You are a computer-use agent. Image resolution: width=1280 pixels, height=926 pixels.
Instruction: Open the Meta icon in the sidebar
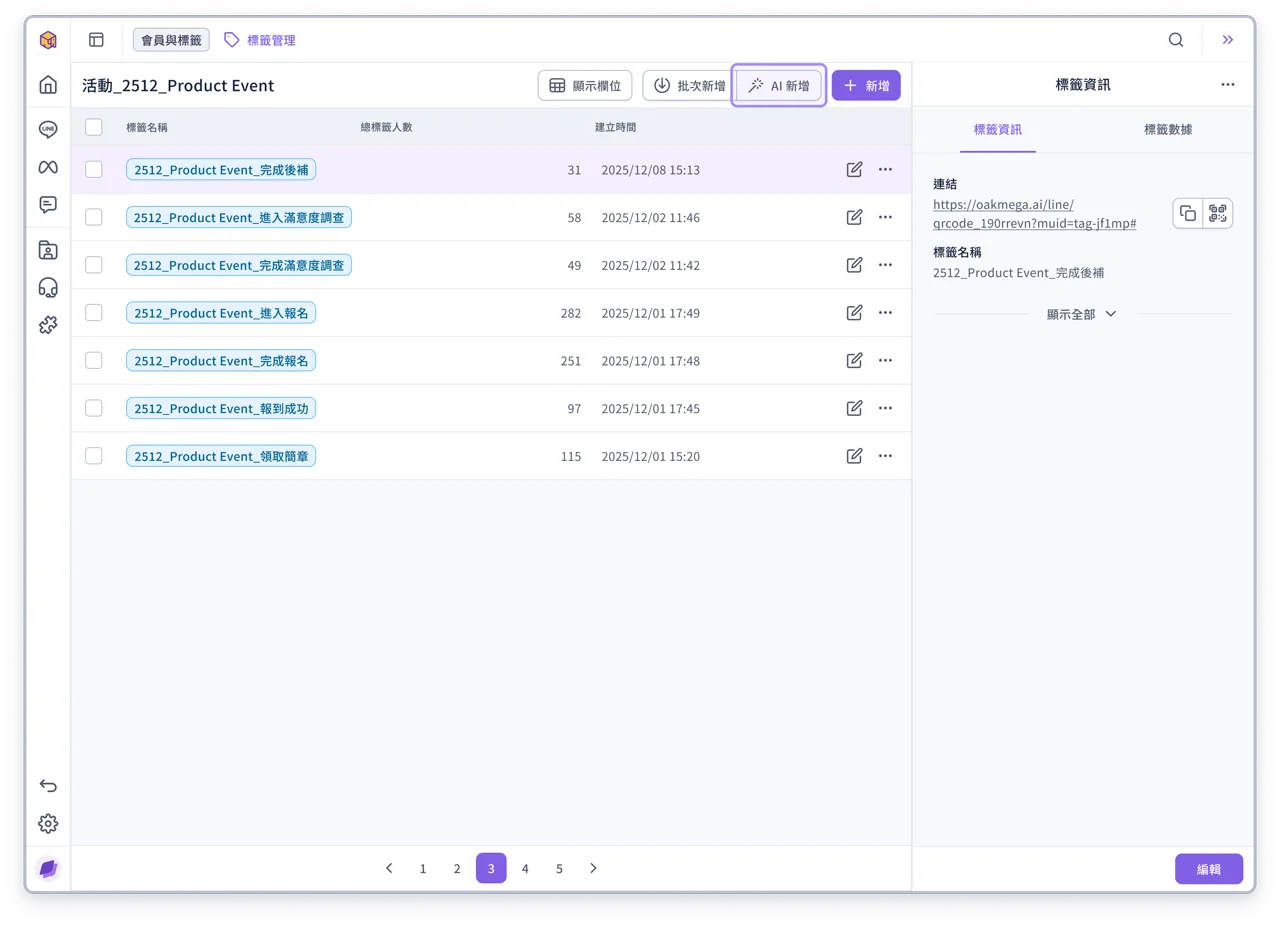click(48, 166)
